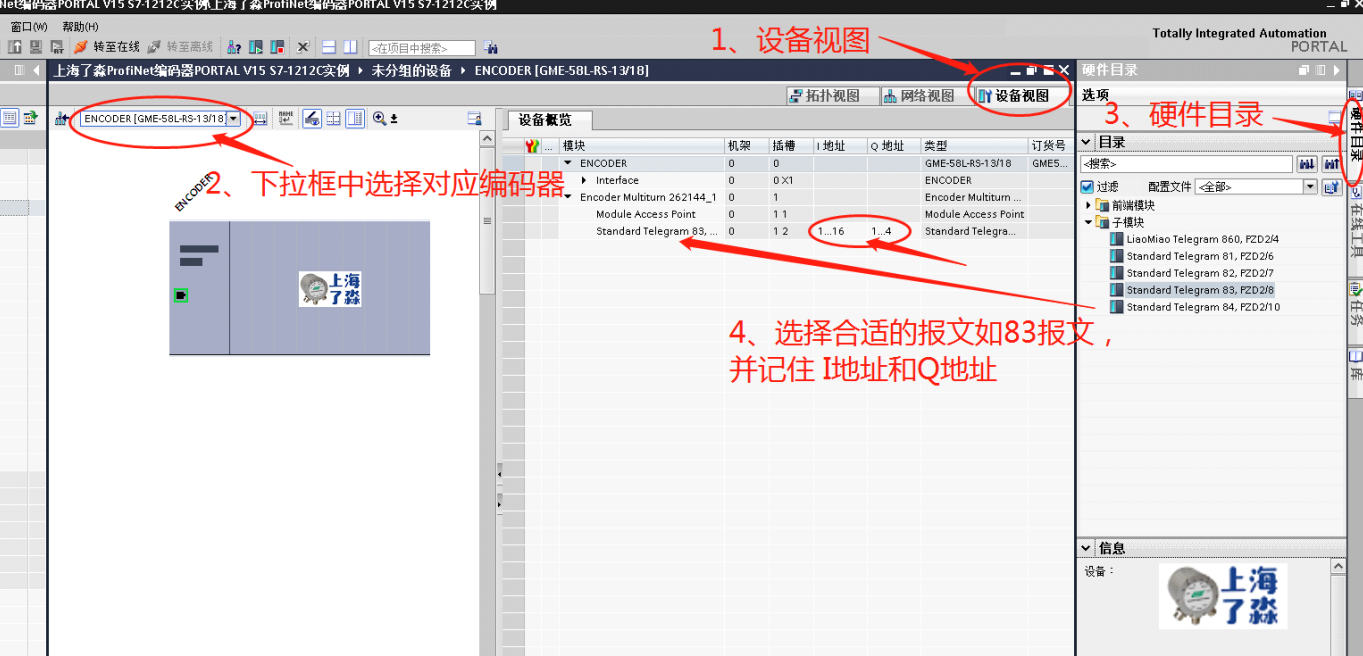
Task: Click the search downward icon in hardware catalog
Action: [1306, 163]
